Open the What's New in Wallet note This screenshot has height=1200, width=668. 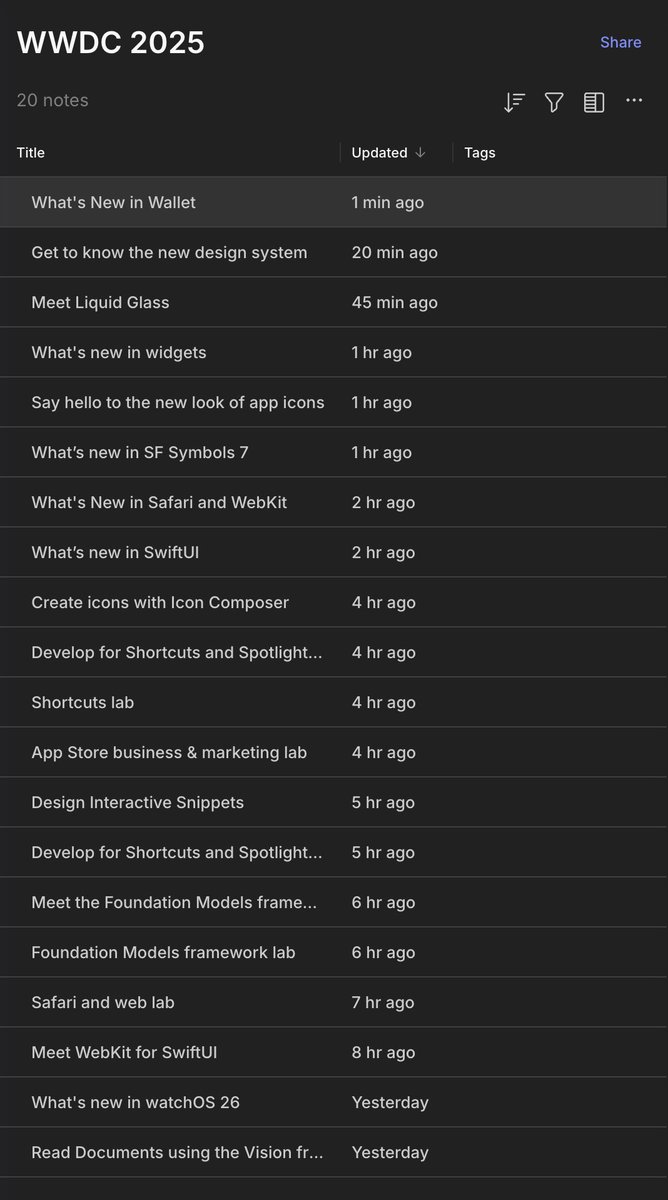(334, 202)
